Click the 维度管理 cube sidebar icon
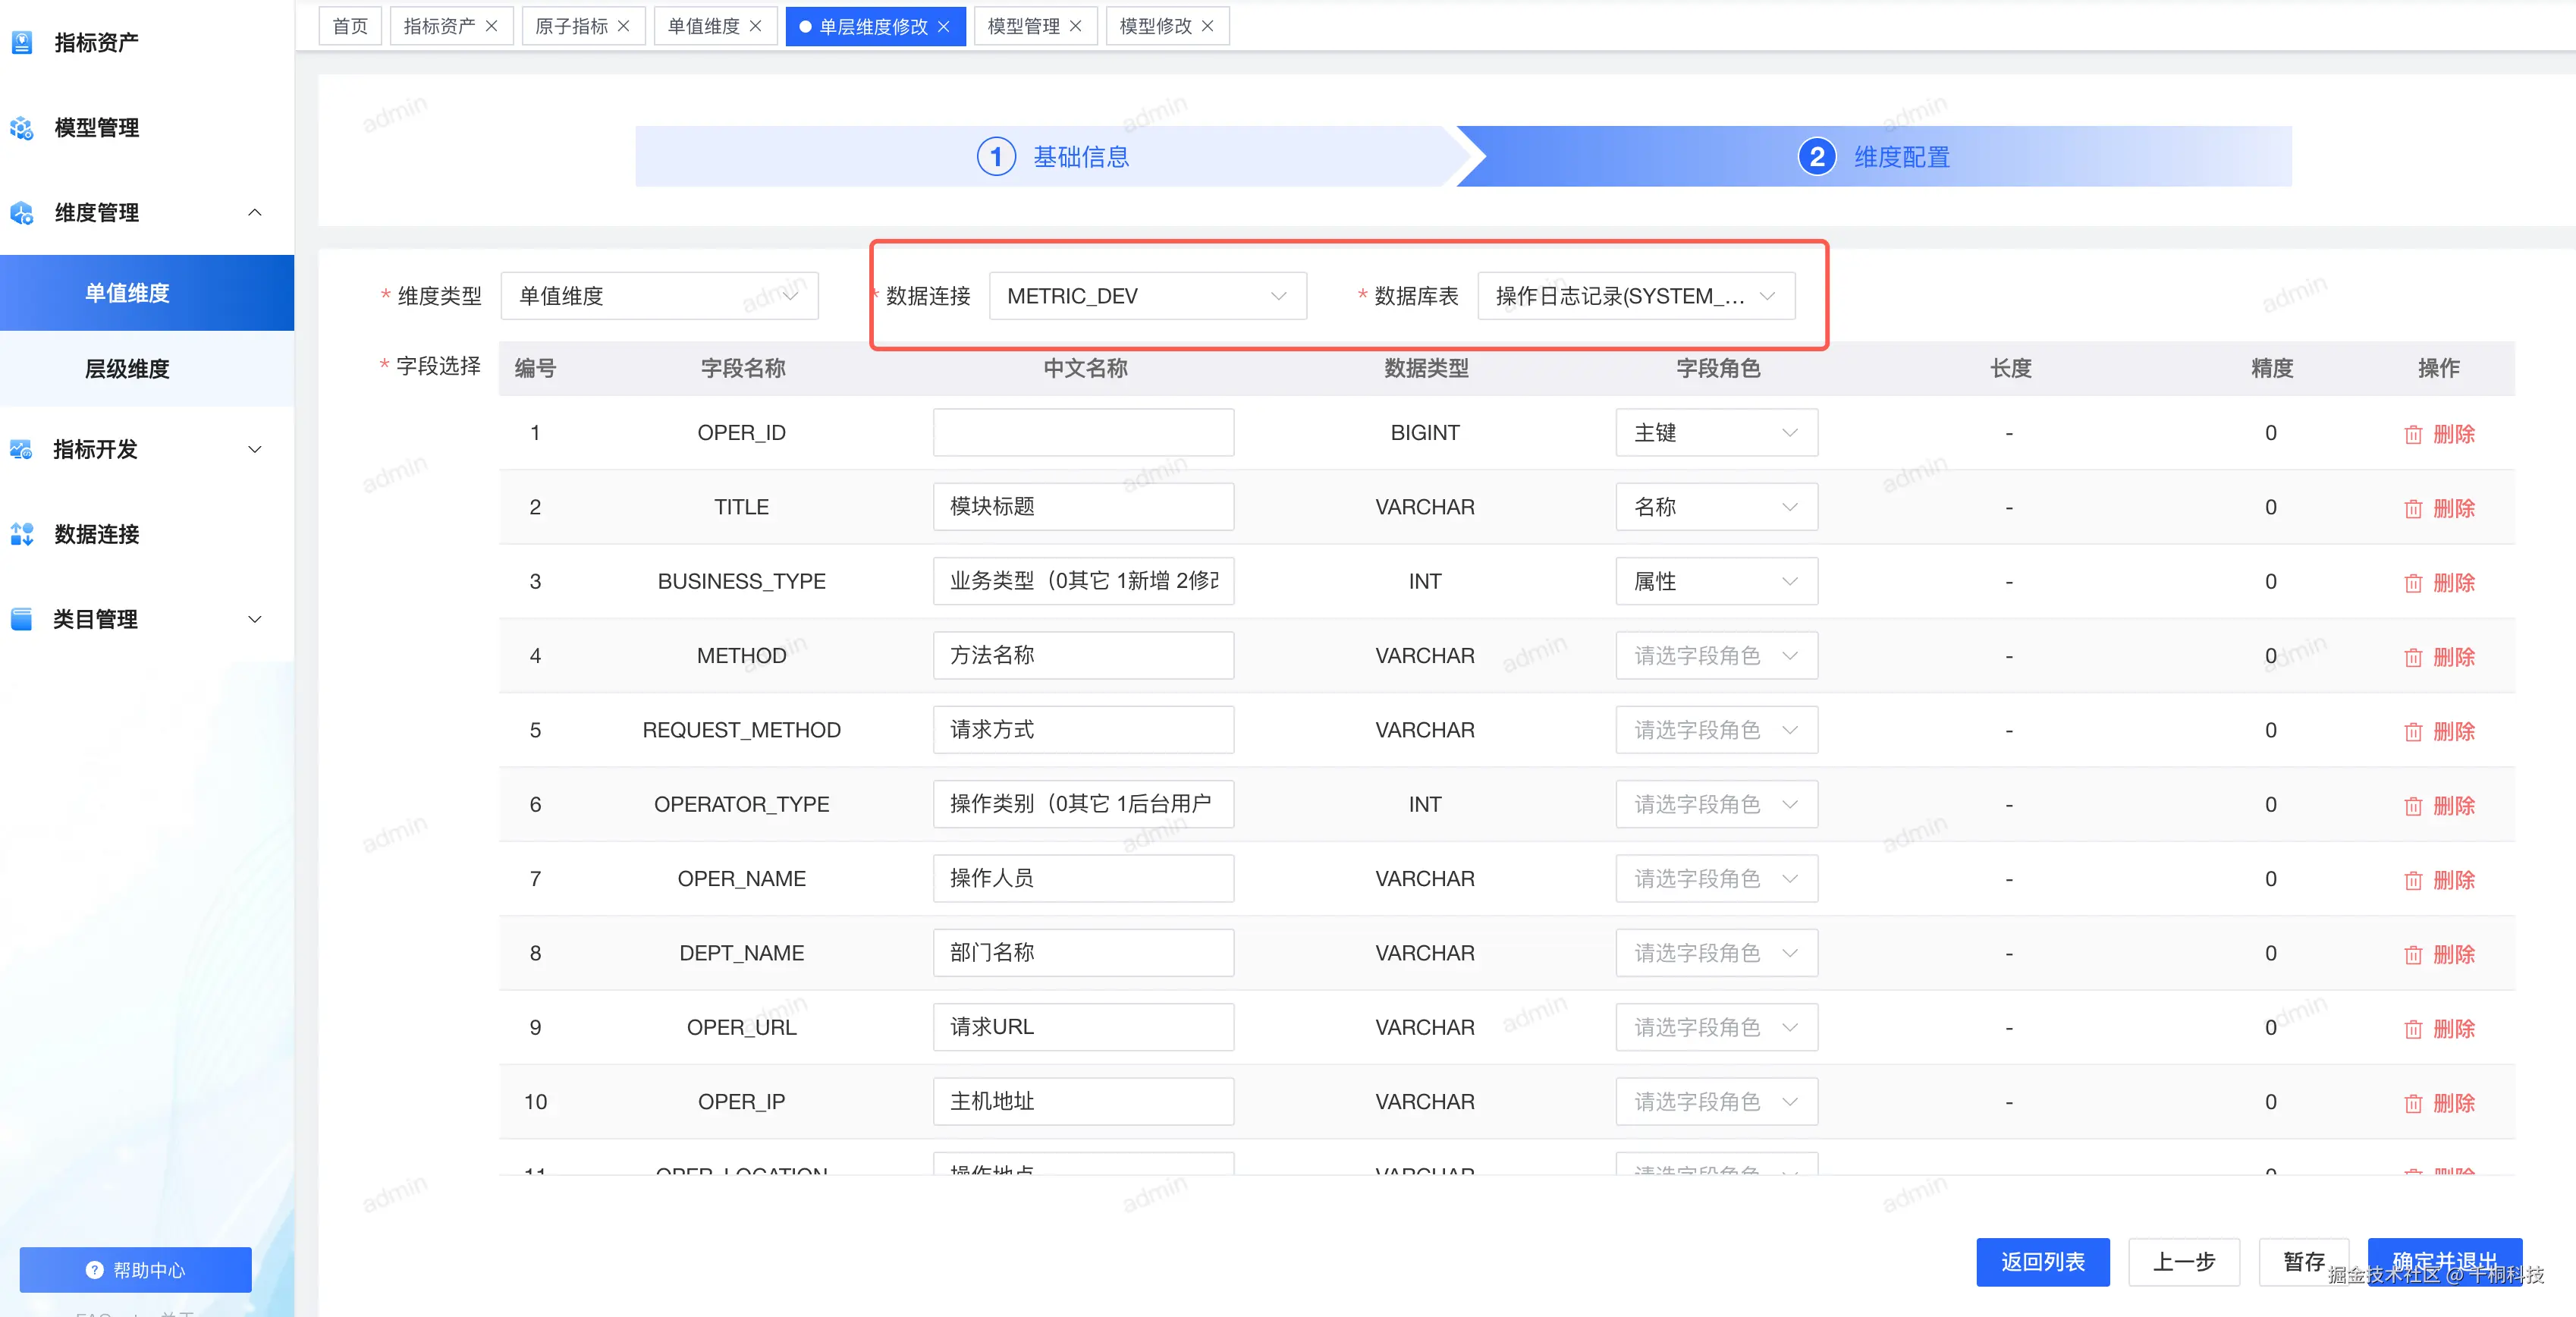 (x=22, y=212)
